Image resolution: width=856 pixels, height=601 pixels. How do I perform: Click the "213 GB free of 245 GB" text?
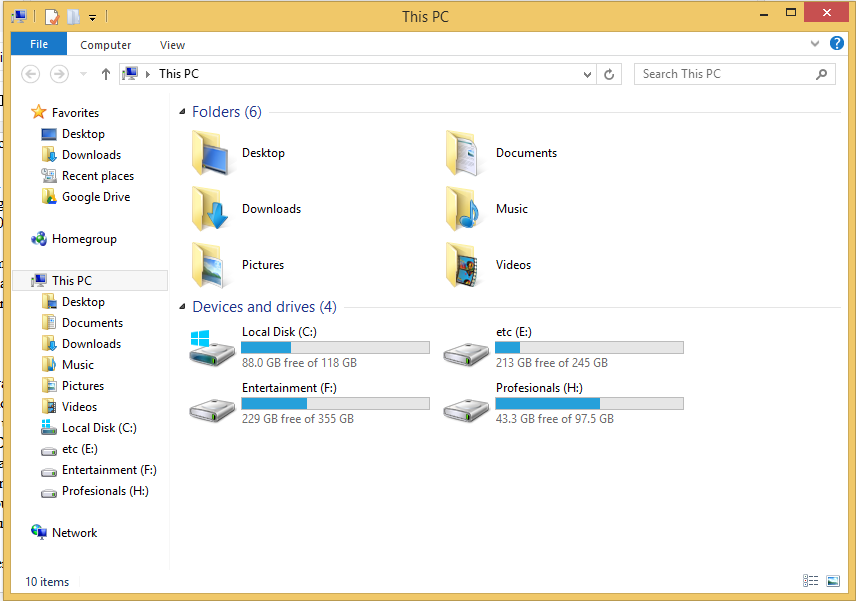551,363
